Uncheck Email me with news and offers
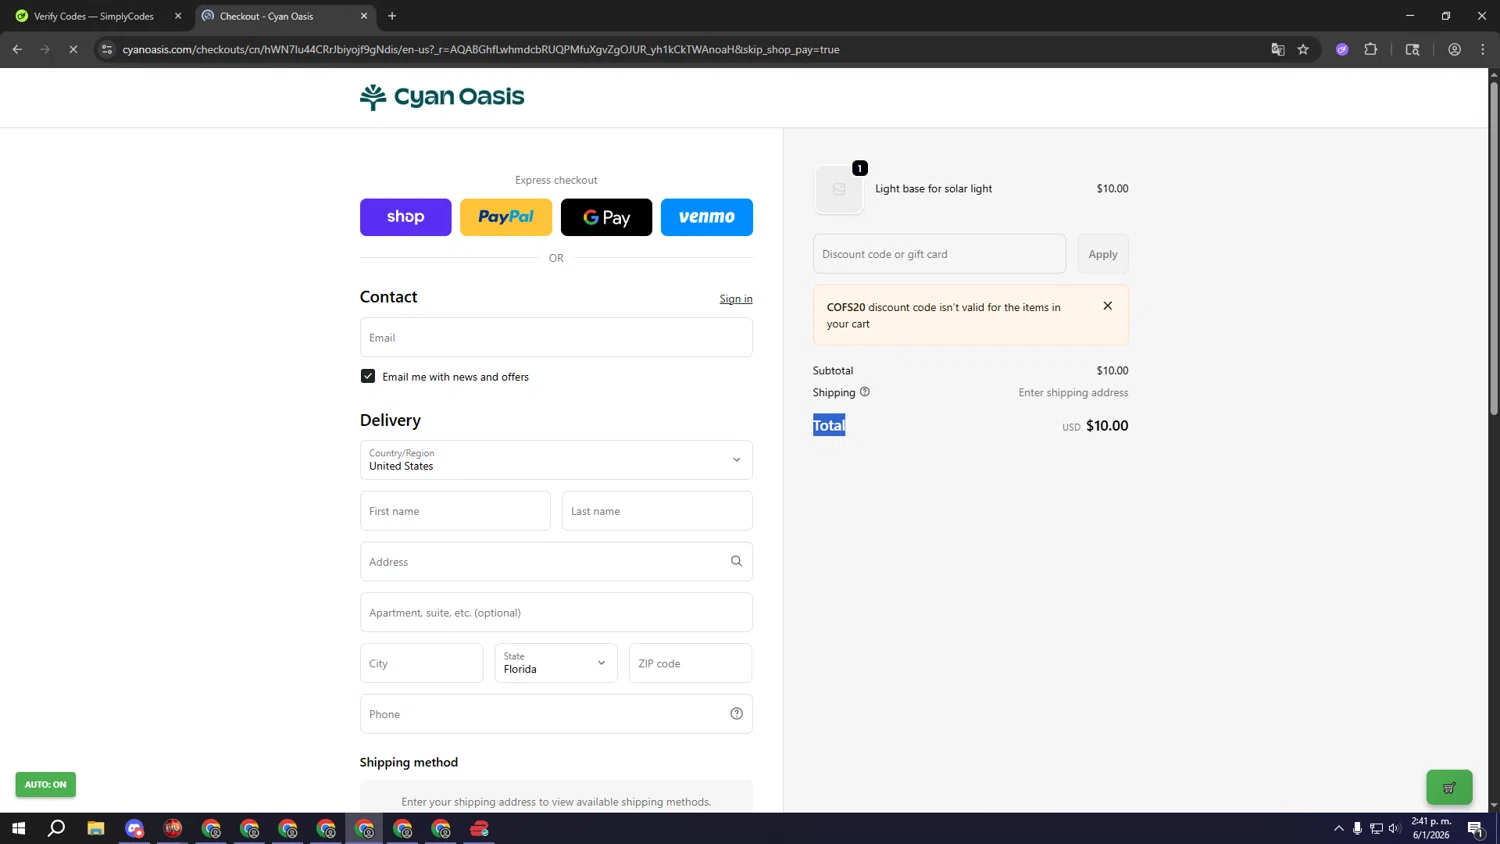The width and height of the screenshot is (1500, 844). [x=368, y=376]
